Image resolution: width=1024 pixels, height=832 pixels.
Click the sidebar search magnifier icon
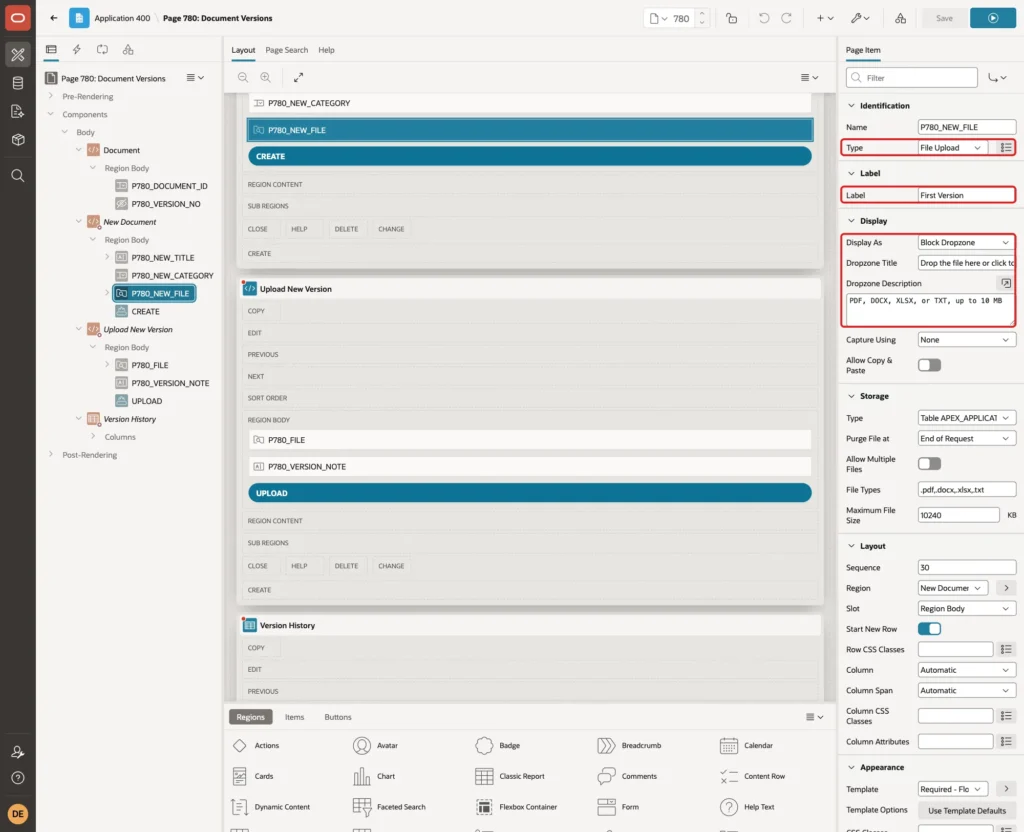[x=18, y=176]
